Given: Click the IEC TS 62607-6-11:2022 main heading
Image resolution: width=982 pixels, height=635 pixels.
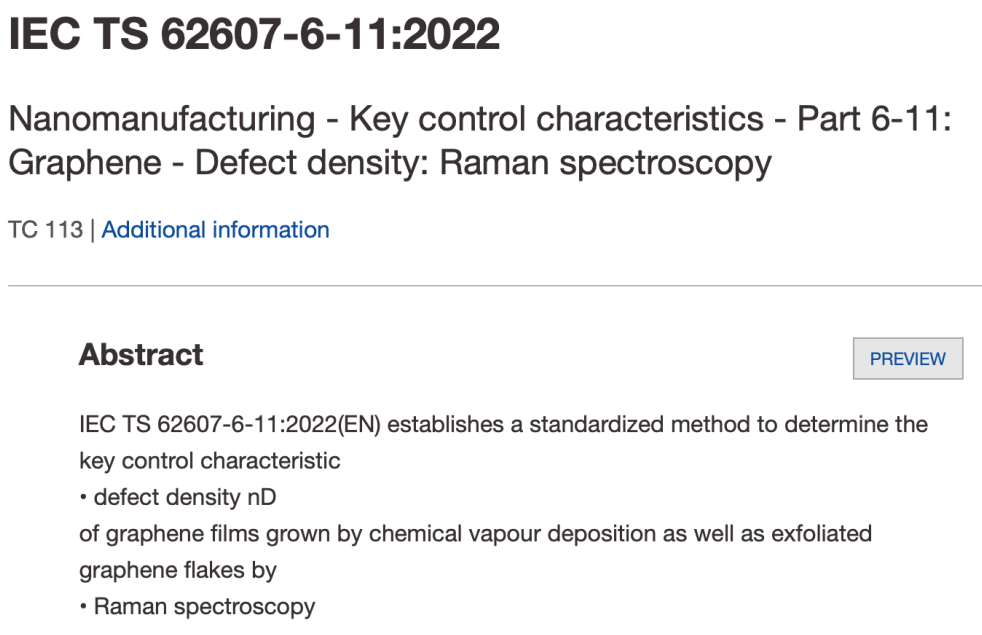Looking at the screenshot, I should click(254, 37).
